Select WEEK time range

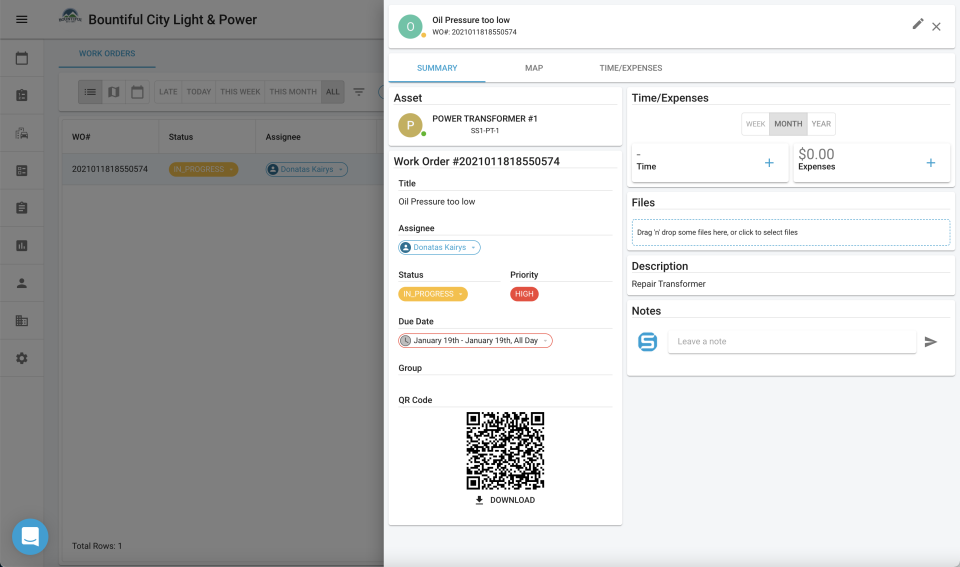pos(756,124)
